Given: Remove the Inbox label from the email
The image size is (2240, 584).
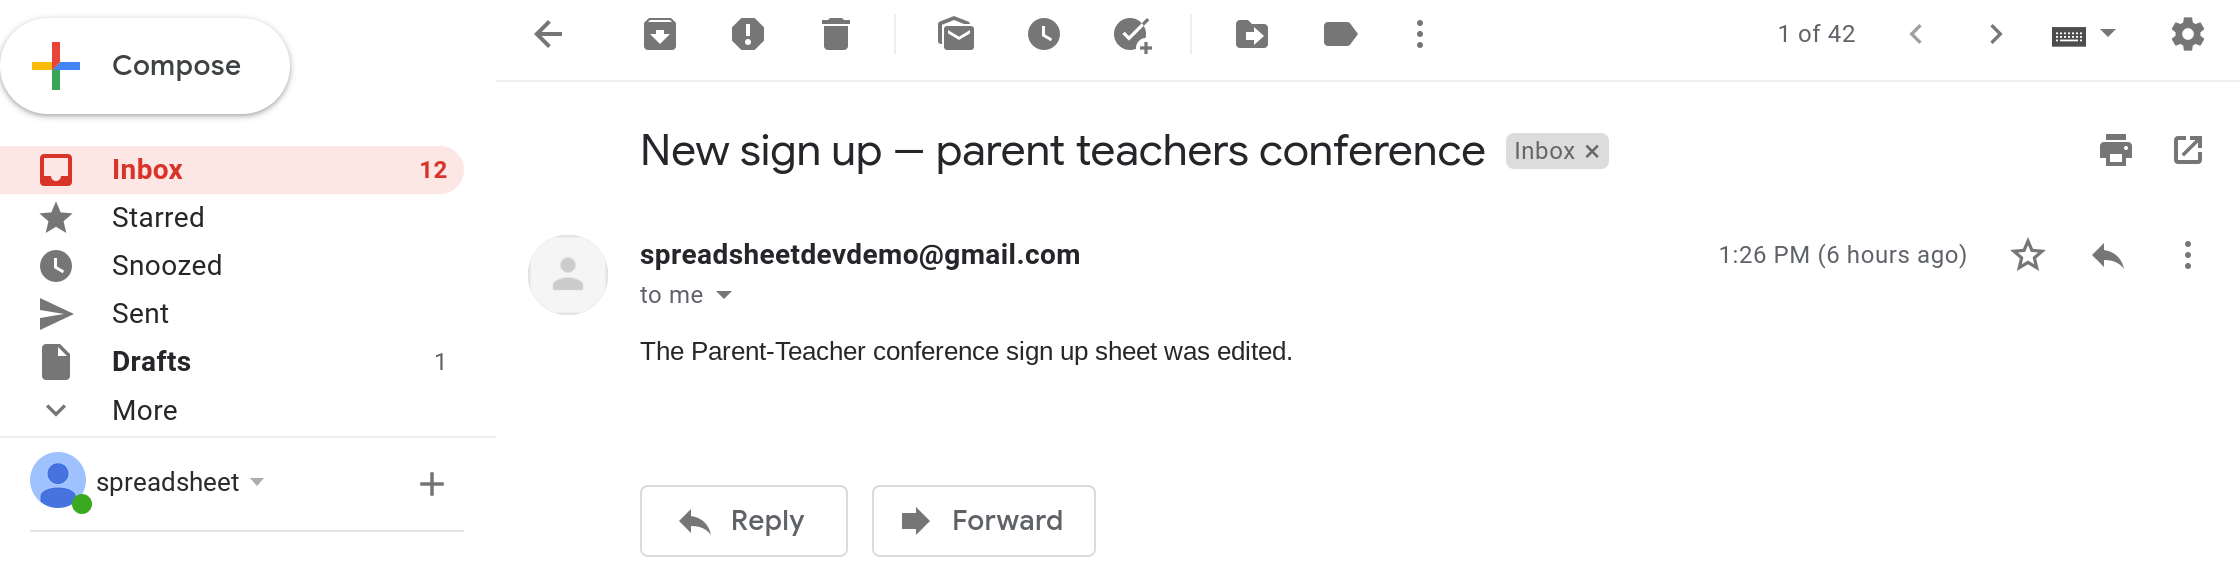Looking at the screenshot, I should pyautogui.click(x=1592, y=151).
